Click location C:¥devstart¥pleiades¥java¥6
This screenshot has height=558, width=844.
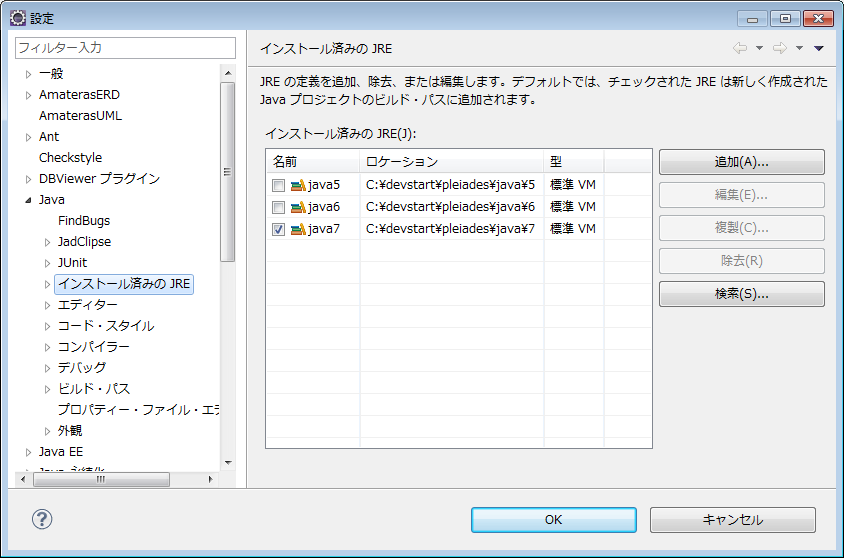[x=451, y=207]
